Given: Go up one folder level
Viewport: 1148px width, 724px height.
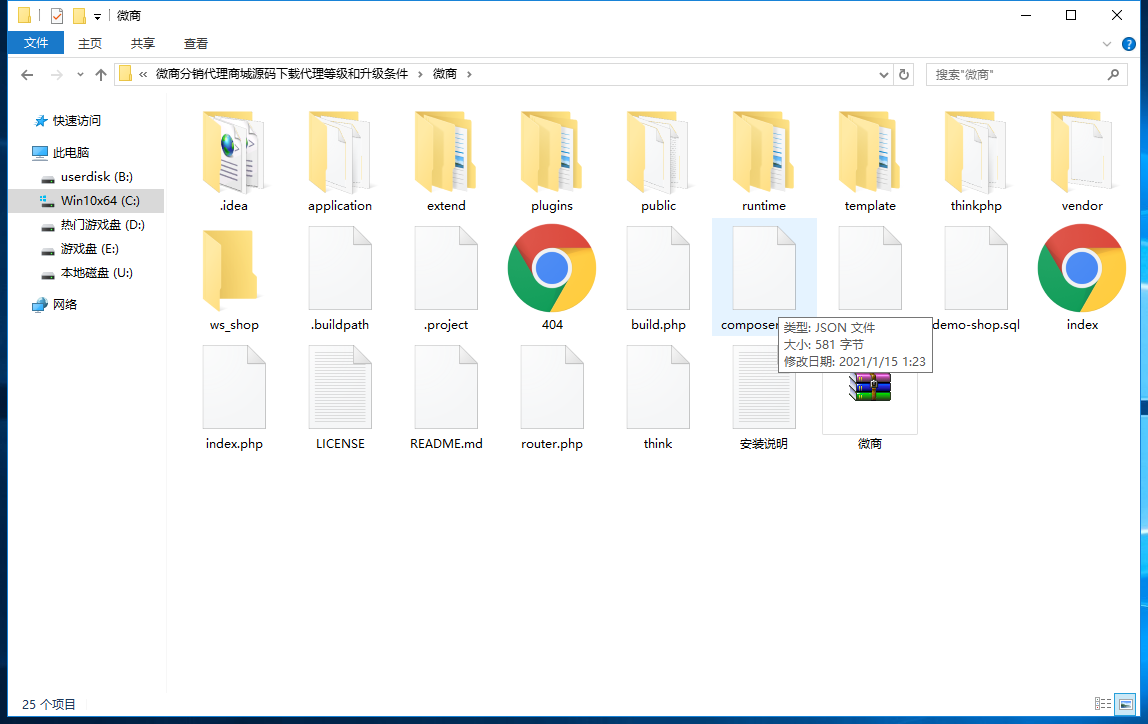Looking at the screenshot, I should click(x=101, y=74).
